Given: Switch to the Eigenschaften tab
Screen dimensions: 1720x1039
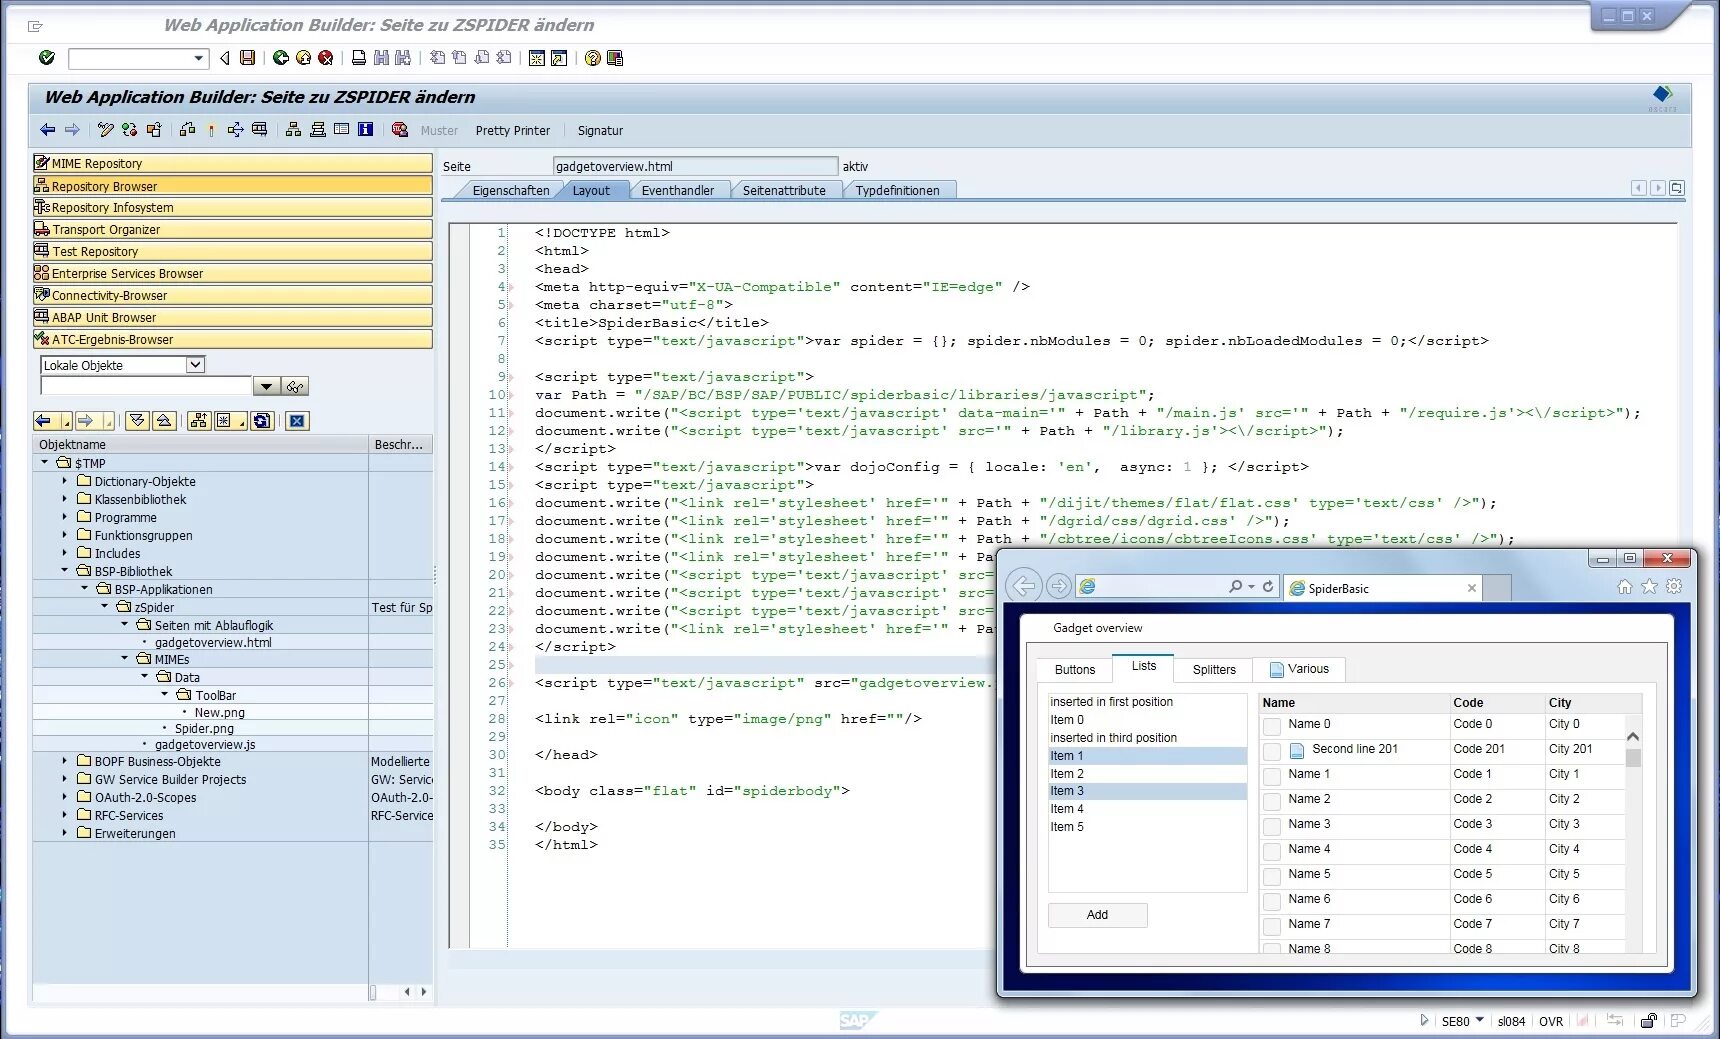Looking at the screenshot, I should [x=510, y=190].
